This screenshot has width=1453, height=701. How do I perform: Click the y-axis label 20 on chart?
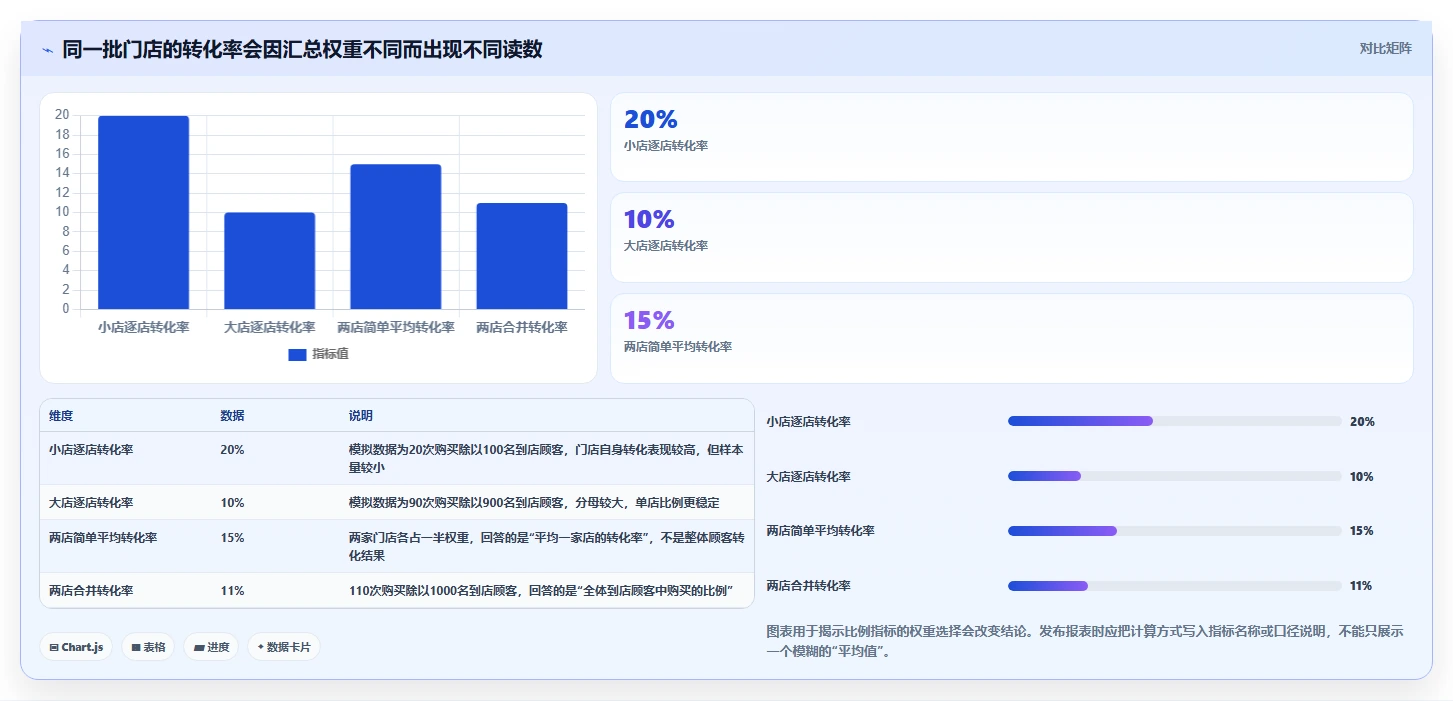point(62,115)
